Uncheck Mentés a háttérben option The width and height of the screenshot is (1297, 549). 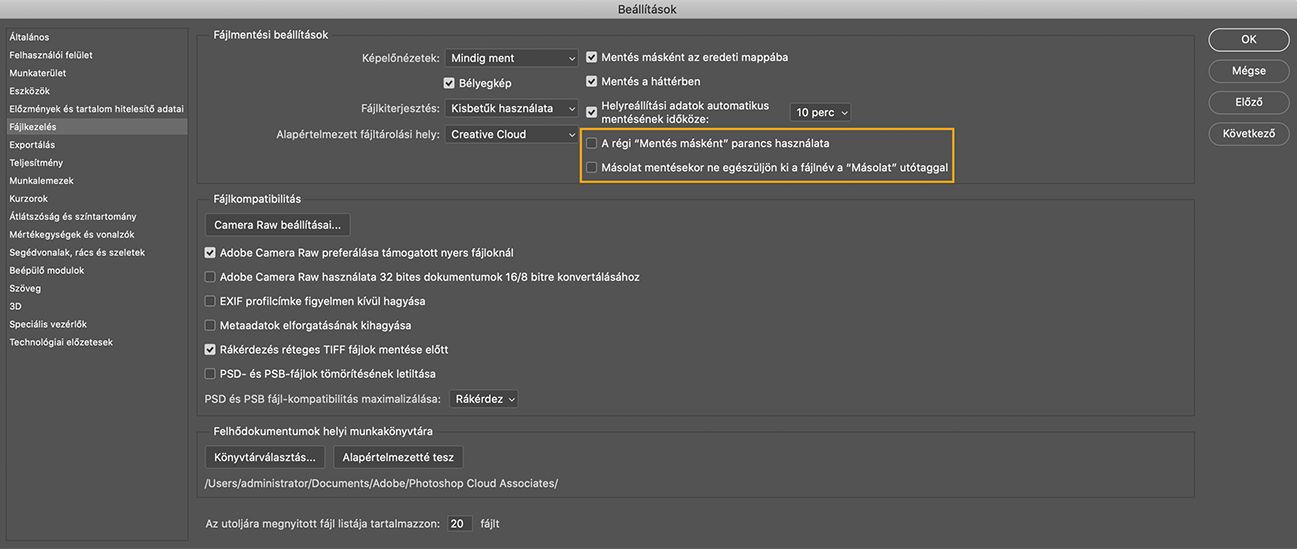click(x=592, y=82)
